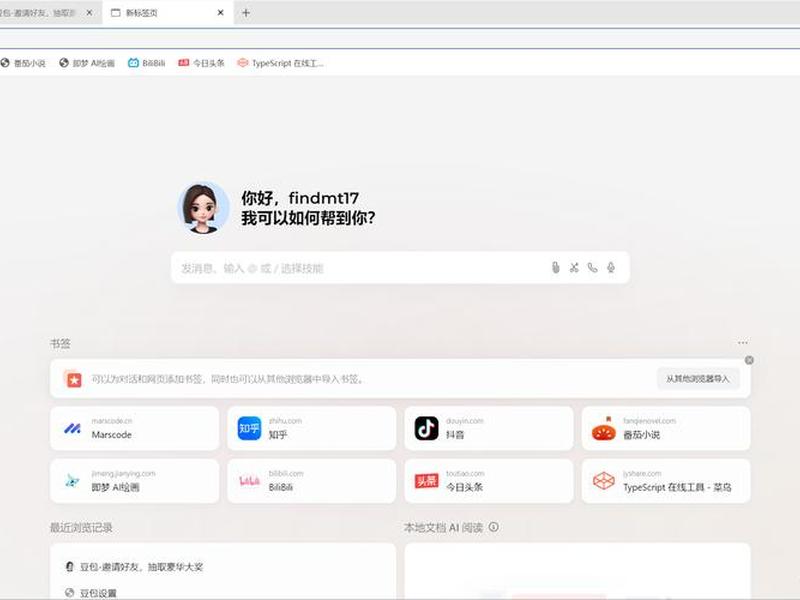
Task: Click the attachment paperclip icon in message box
Action: [556, 267]
